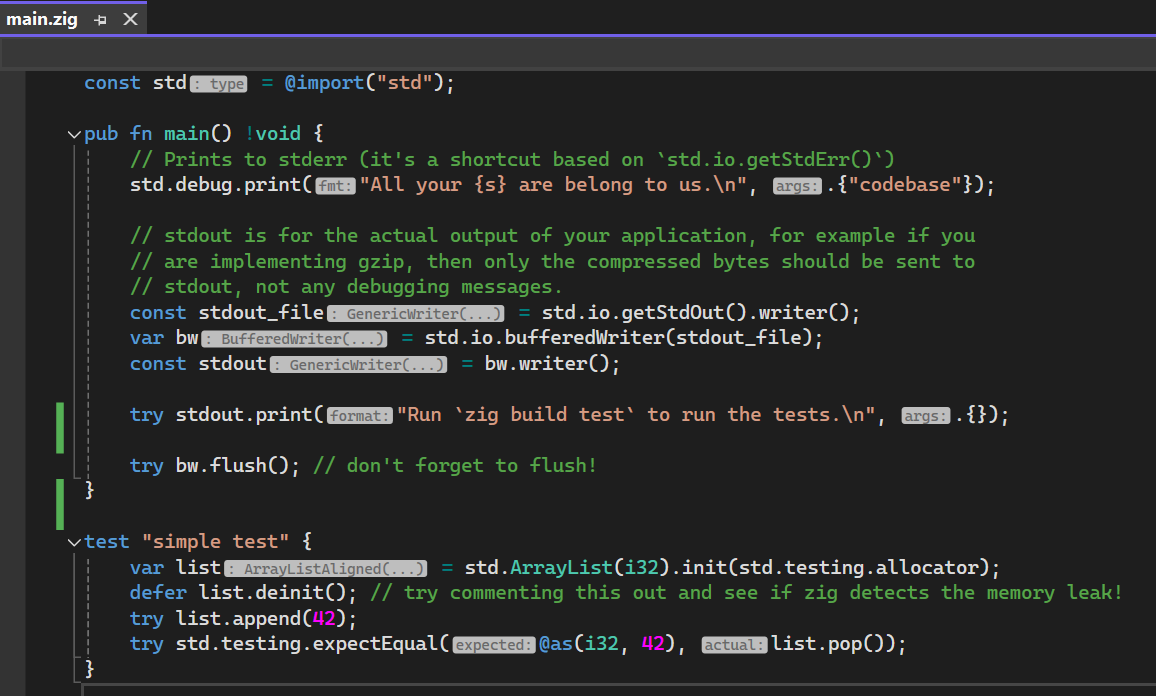The height and width of the screenshot is (696, 1156).
Task: Click the number 42 in list.append
Action: [x=318, y=619]
